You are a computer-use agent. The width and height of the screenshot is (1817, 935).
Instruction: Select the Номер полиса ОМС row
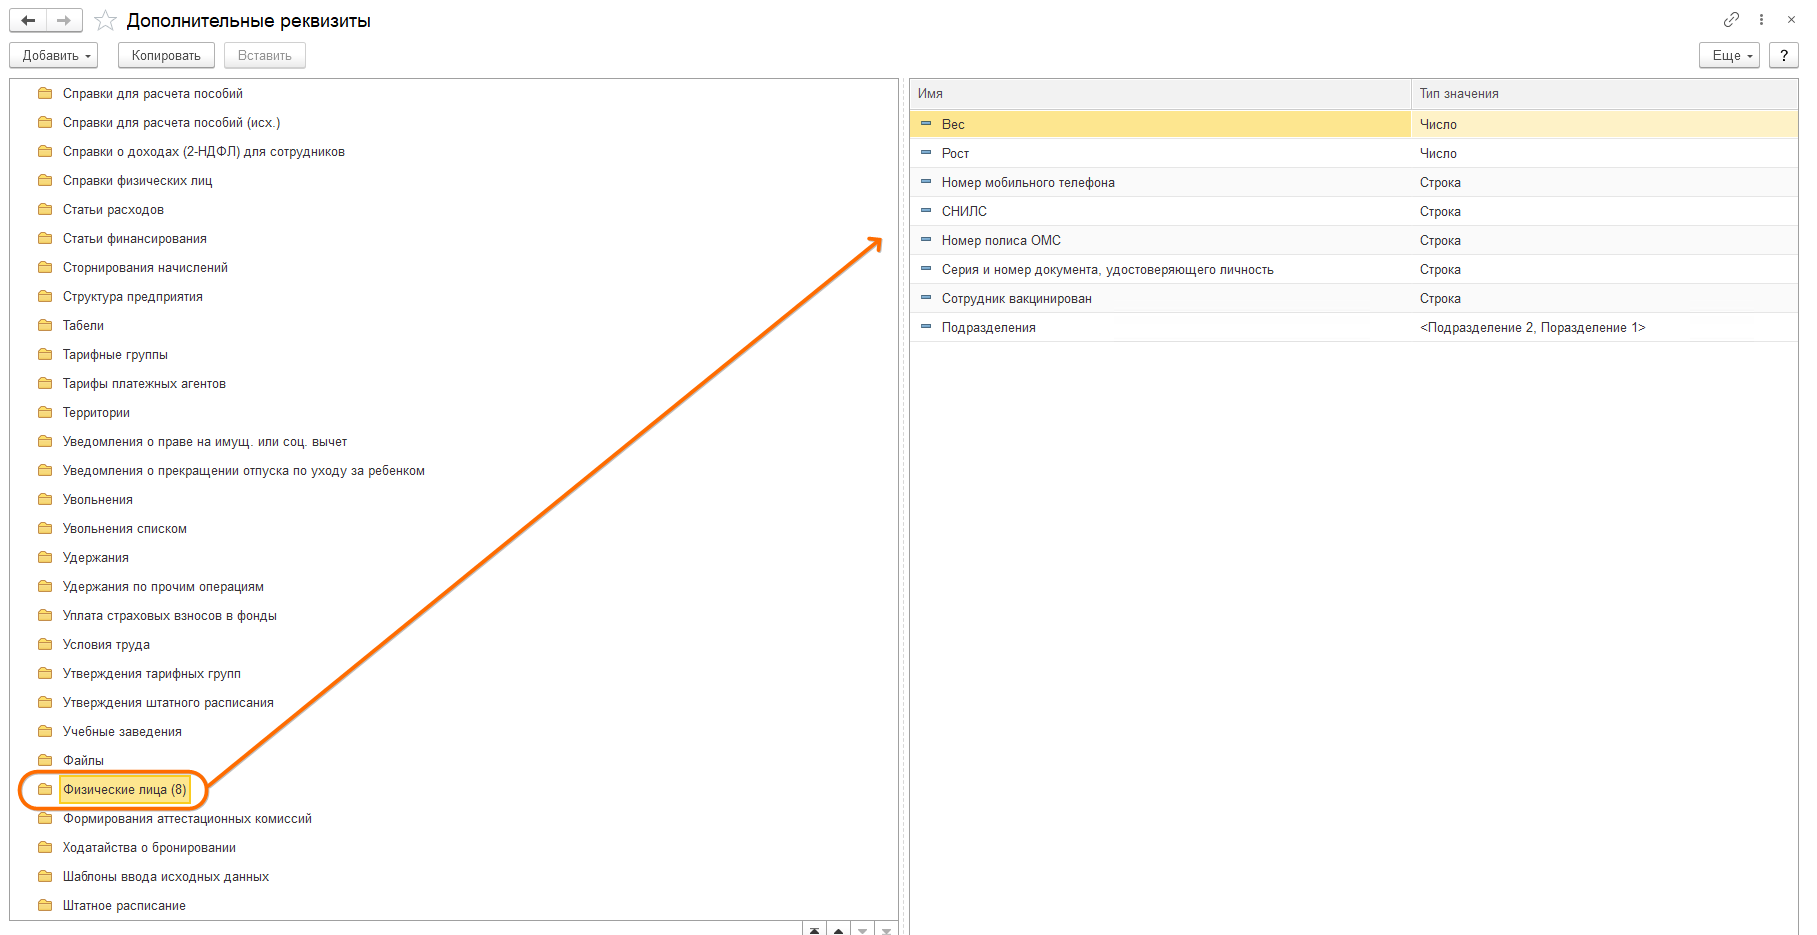pyautogui.click(x=1354, y=240)
